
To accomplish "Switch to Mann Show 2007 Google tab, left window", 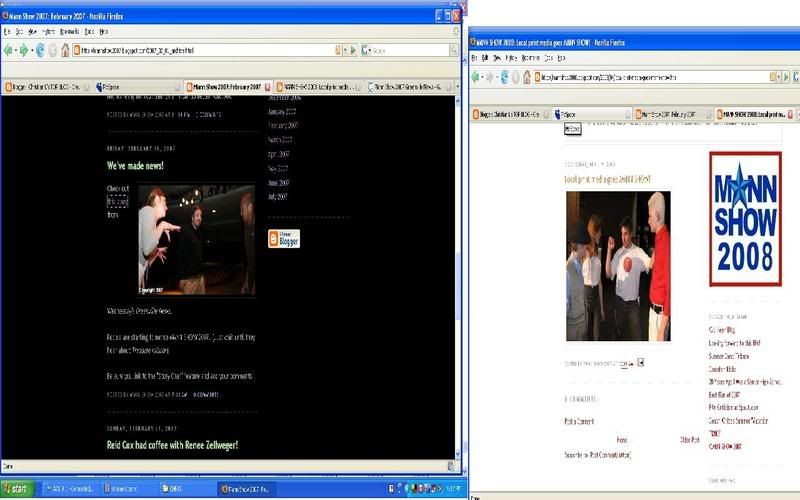I will coord(408,87).
